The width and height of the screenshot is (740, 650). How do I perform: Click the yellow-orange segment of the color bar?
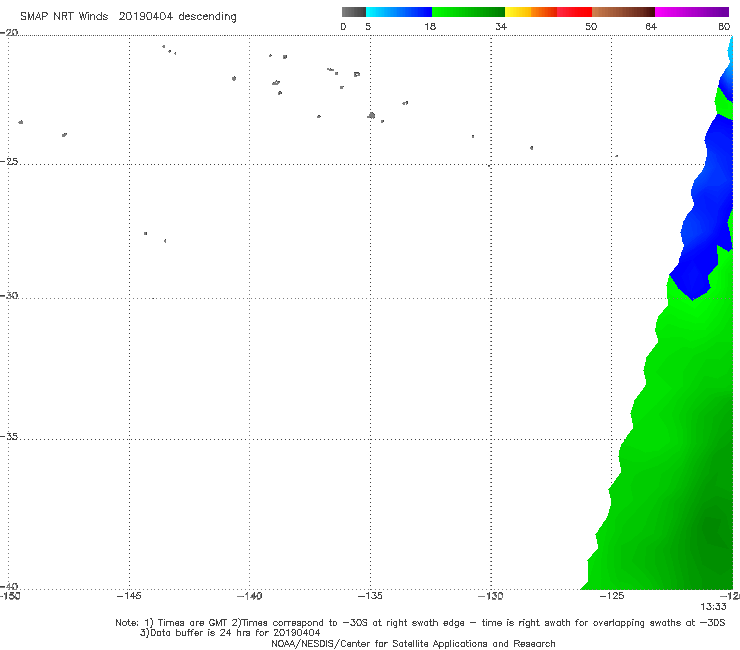click(531, 12)
